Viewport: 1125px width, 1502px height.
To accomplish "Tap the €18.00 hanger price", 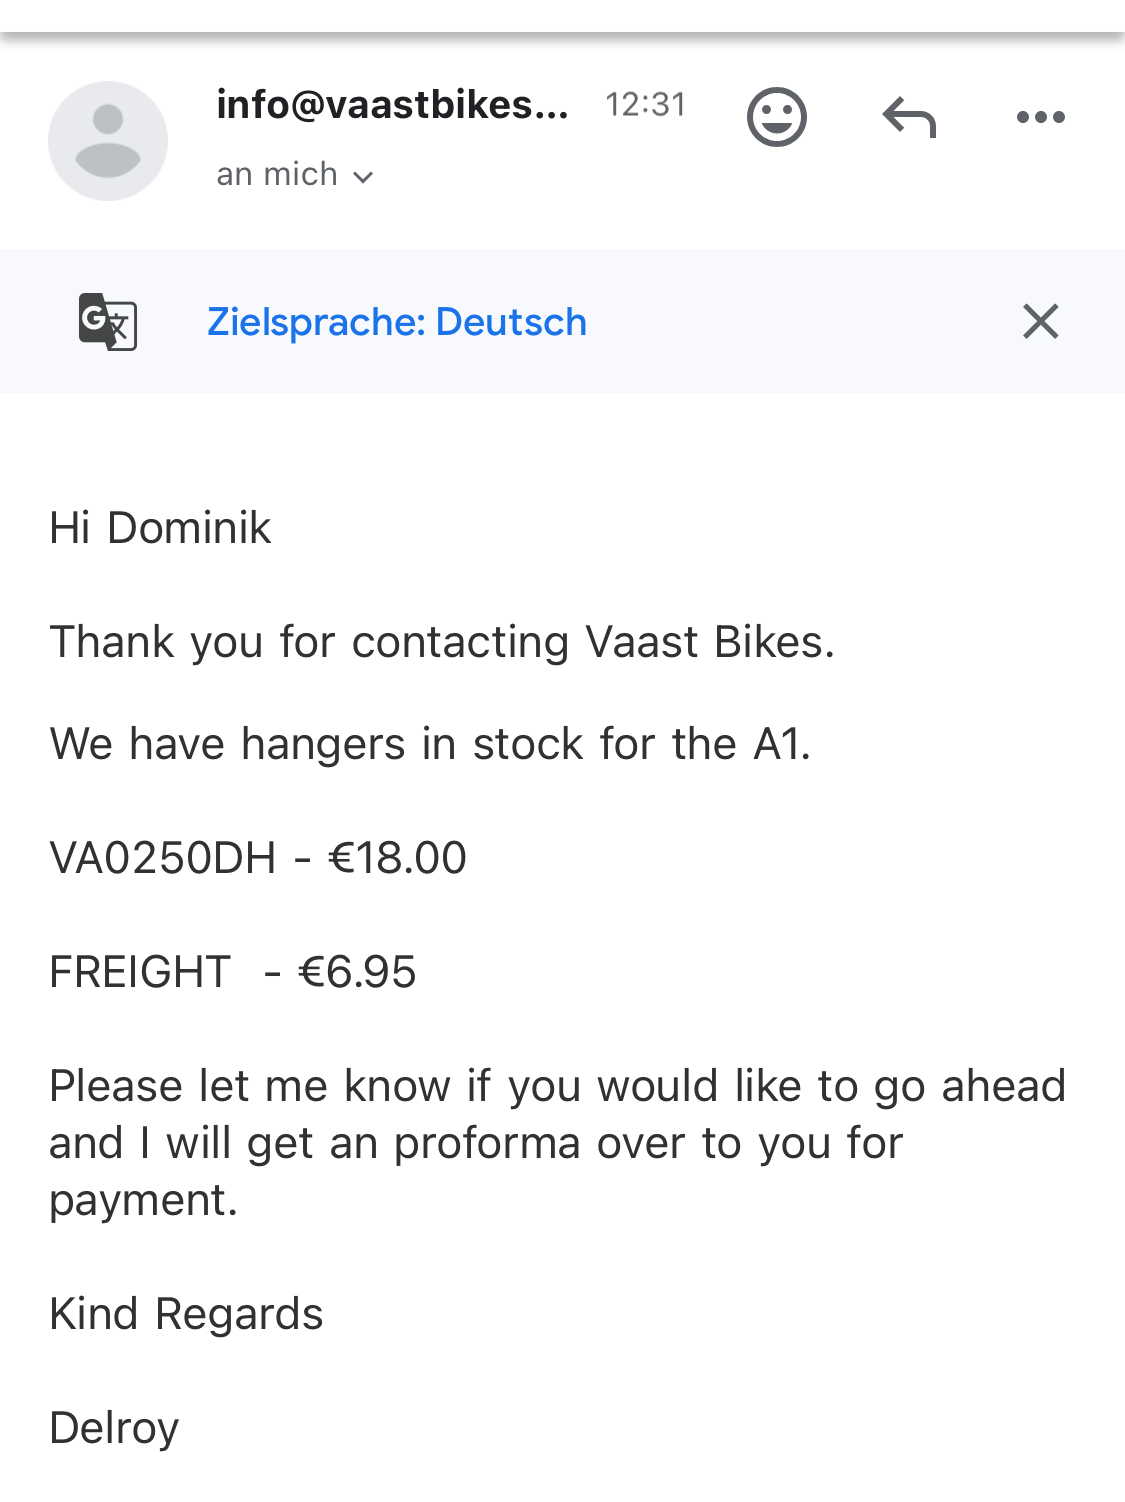I will pyautogui.click(x=397, y=858).
